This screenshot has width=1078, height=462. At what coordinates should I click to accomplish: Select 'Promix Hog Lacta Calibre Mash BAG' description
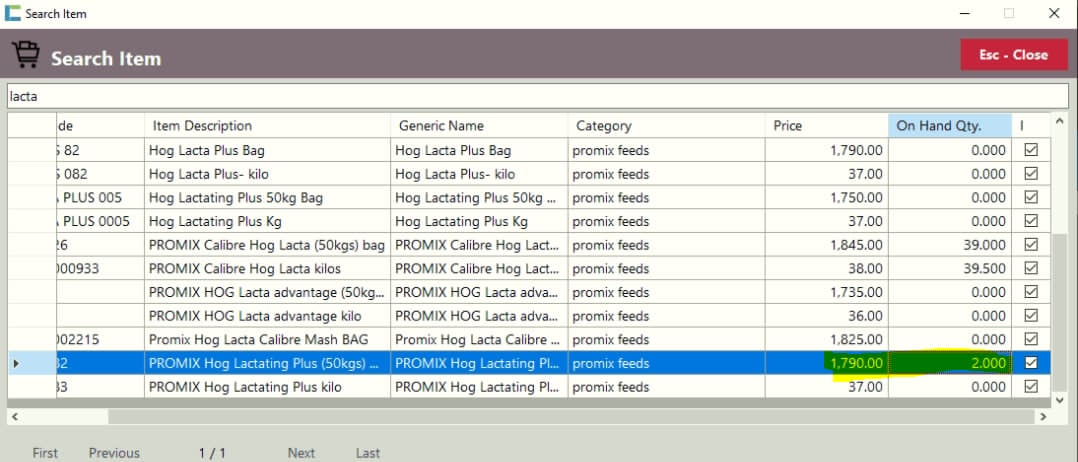(267, 339)
